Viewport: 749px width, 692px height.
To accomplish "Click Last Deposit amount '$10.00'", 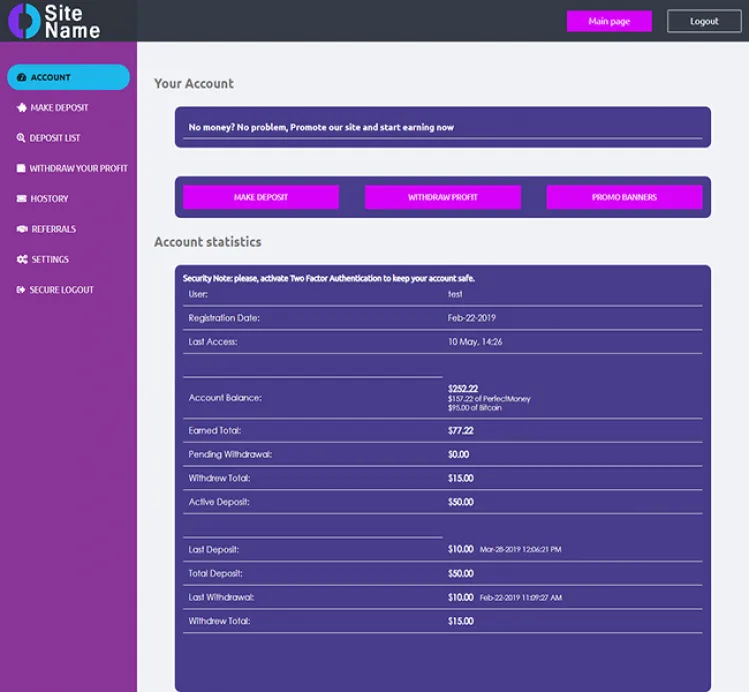I will [x=460, y=549].
